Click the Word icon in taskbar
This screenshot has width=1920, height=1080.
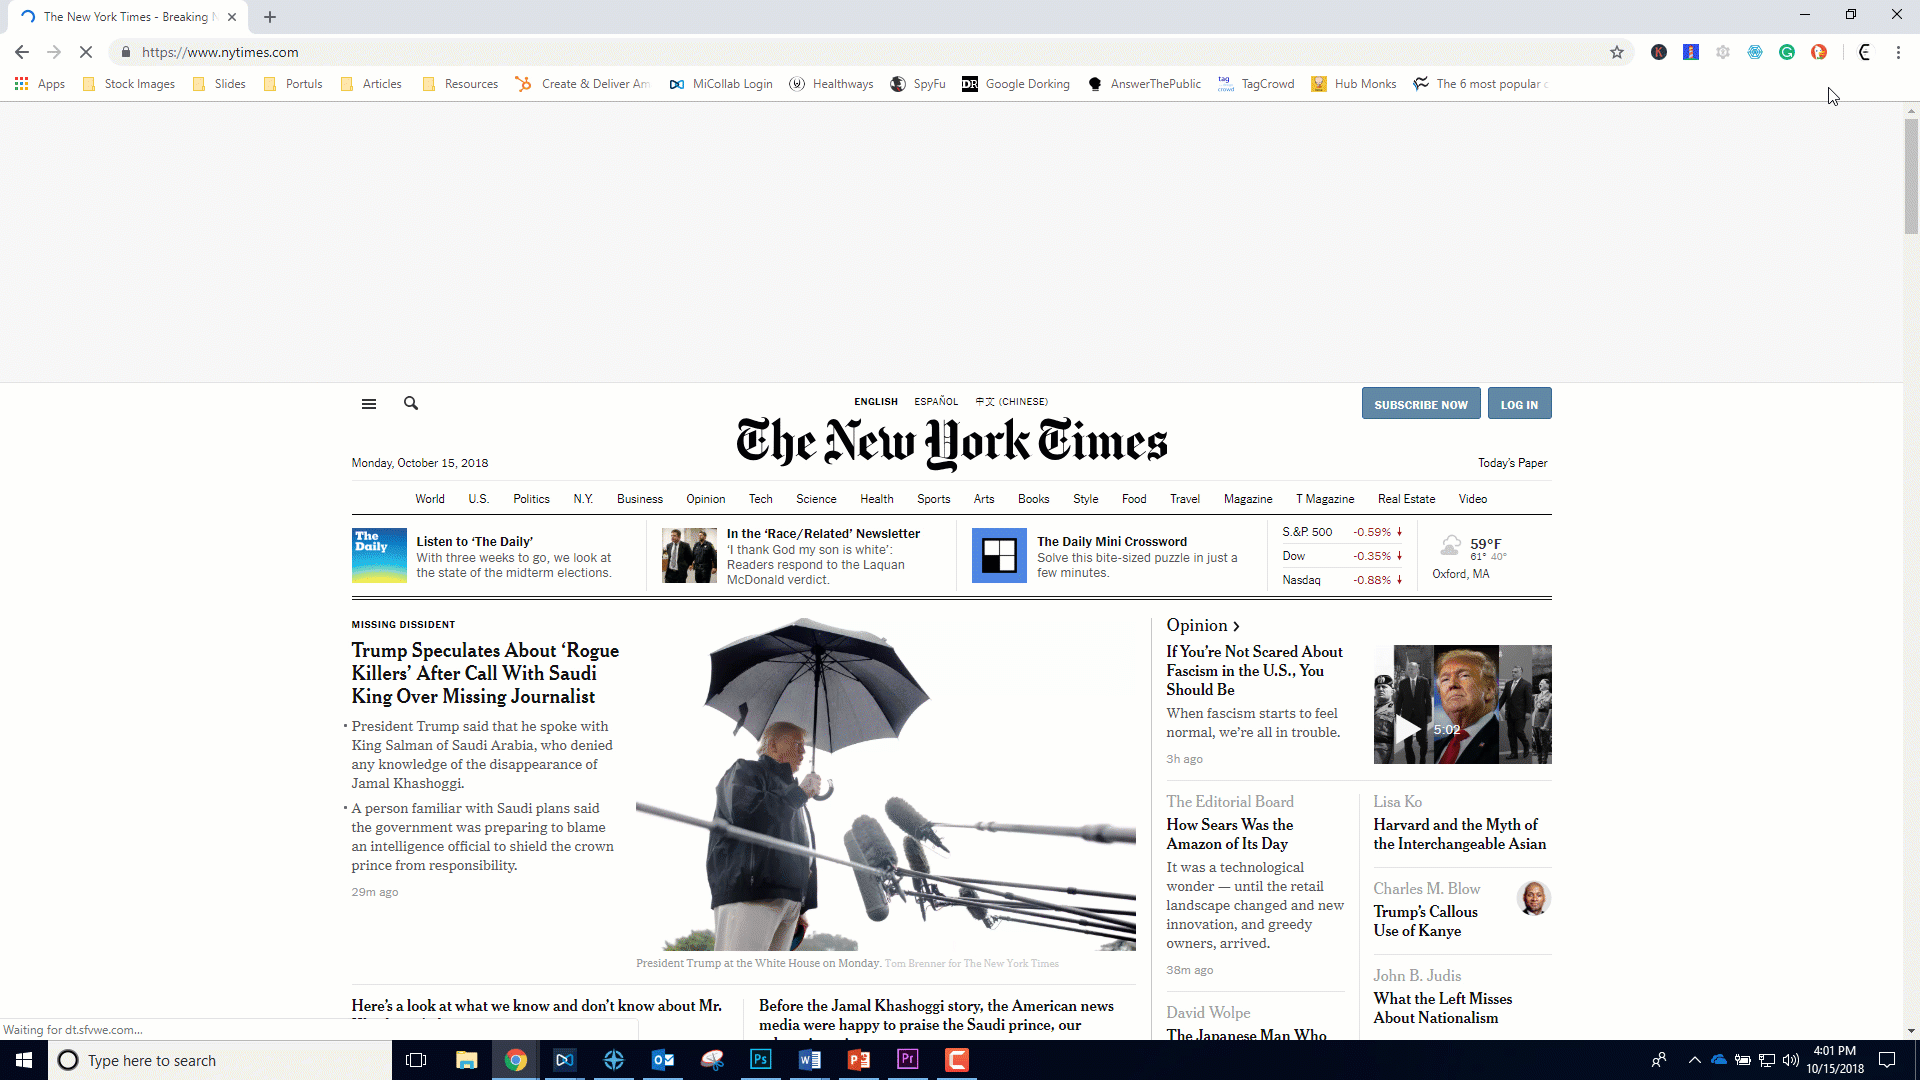810,1059
